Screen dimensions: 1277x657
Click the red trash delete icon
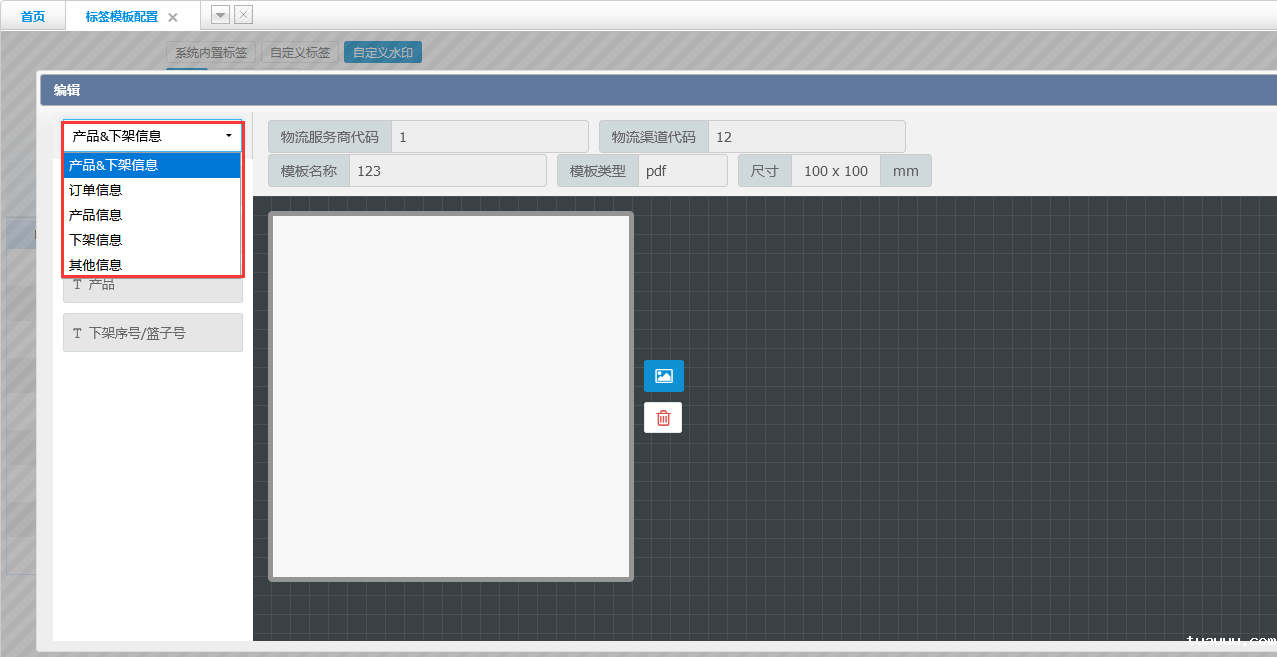point(663,418)
